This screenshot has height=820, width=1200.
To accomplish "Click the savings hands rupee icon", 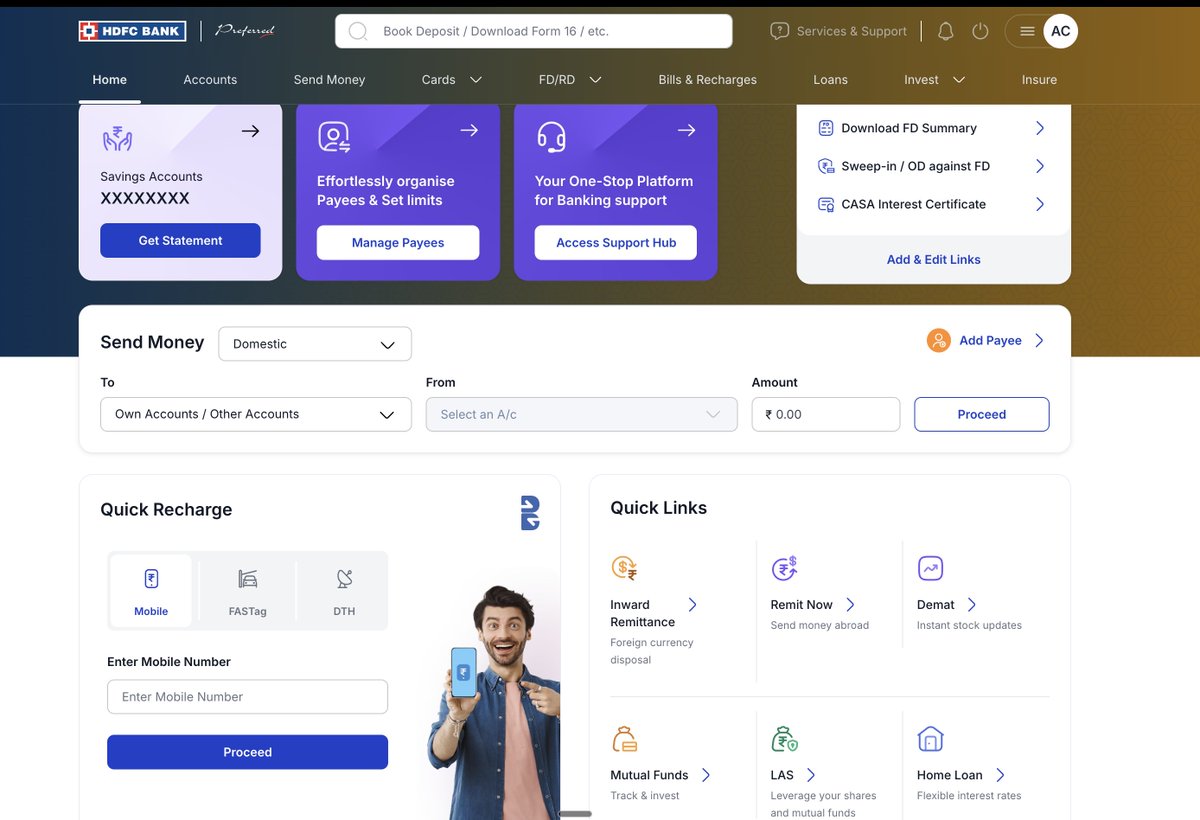I will click(x=117, y=138).
